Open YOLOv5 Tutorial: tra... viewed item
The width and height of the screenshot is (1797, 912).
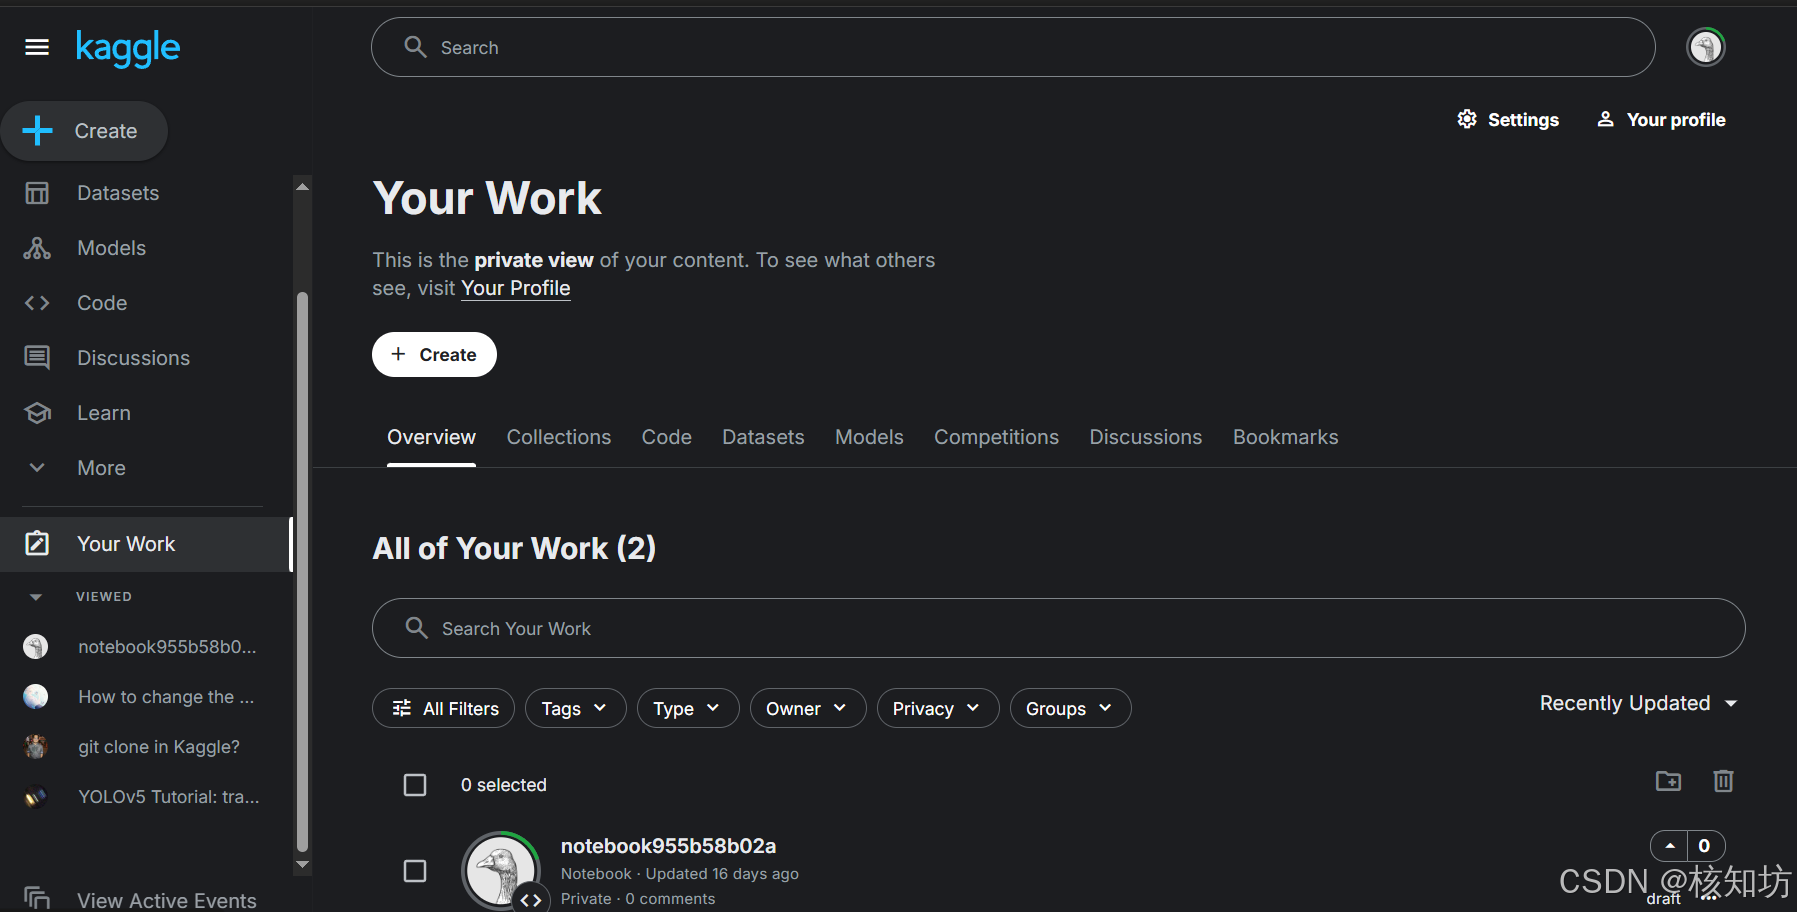coord(169,797)
